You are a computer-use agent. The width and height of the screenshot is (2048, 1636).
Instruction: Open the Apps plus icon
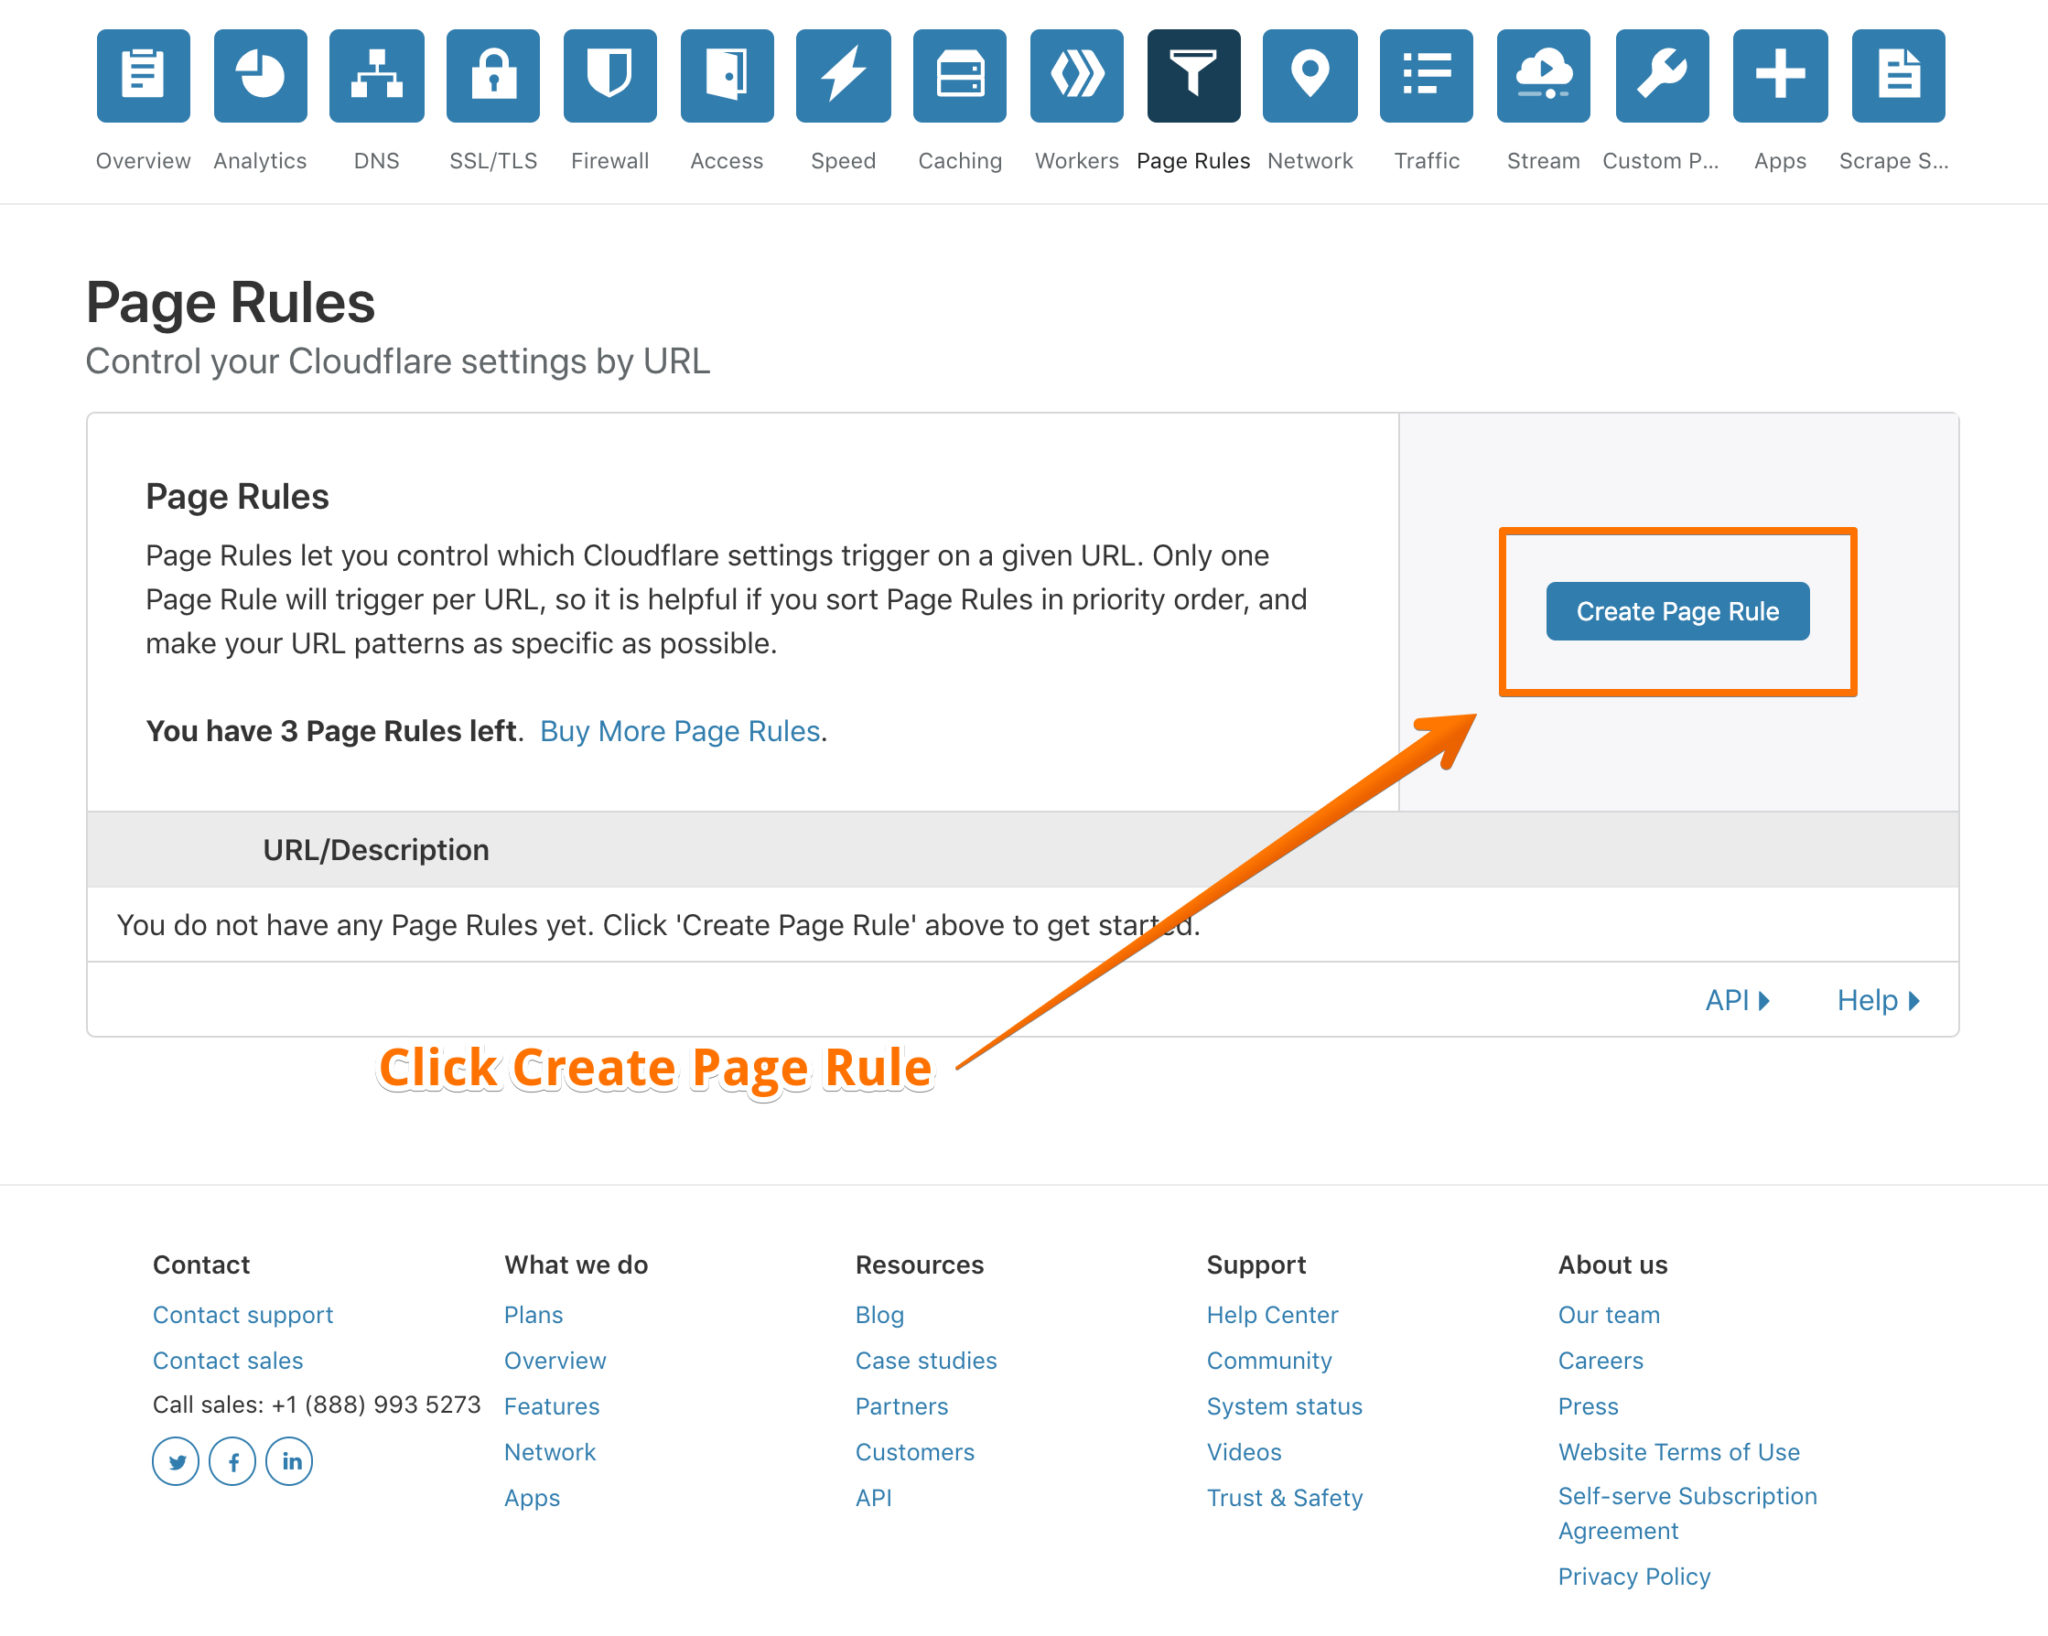pos(1780,76)
